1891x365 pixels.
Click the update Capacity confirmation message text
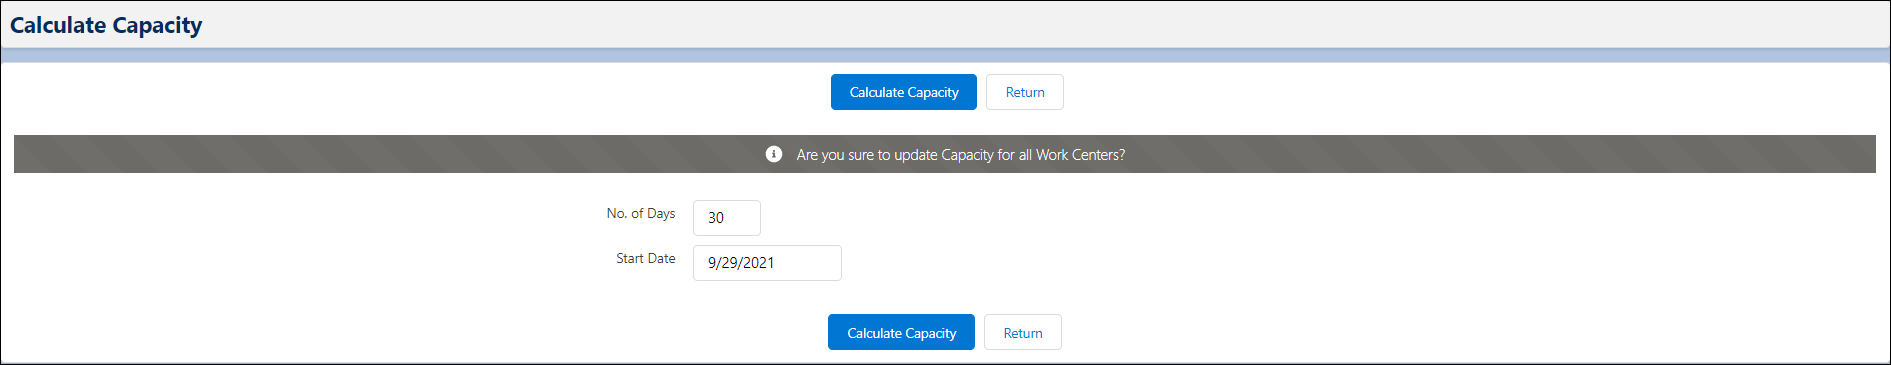click(x=961, y=155)
